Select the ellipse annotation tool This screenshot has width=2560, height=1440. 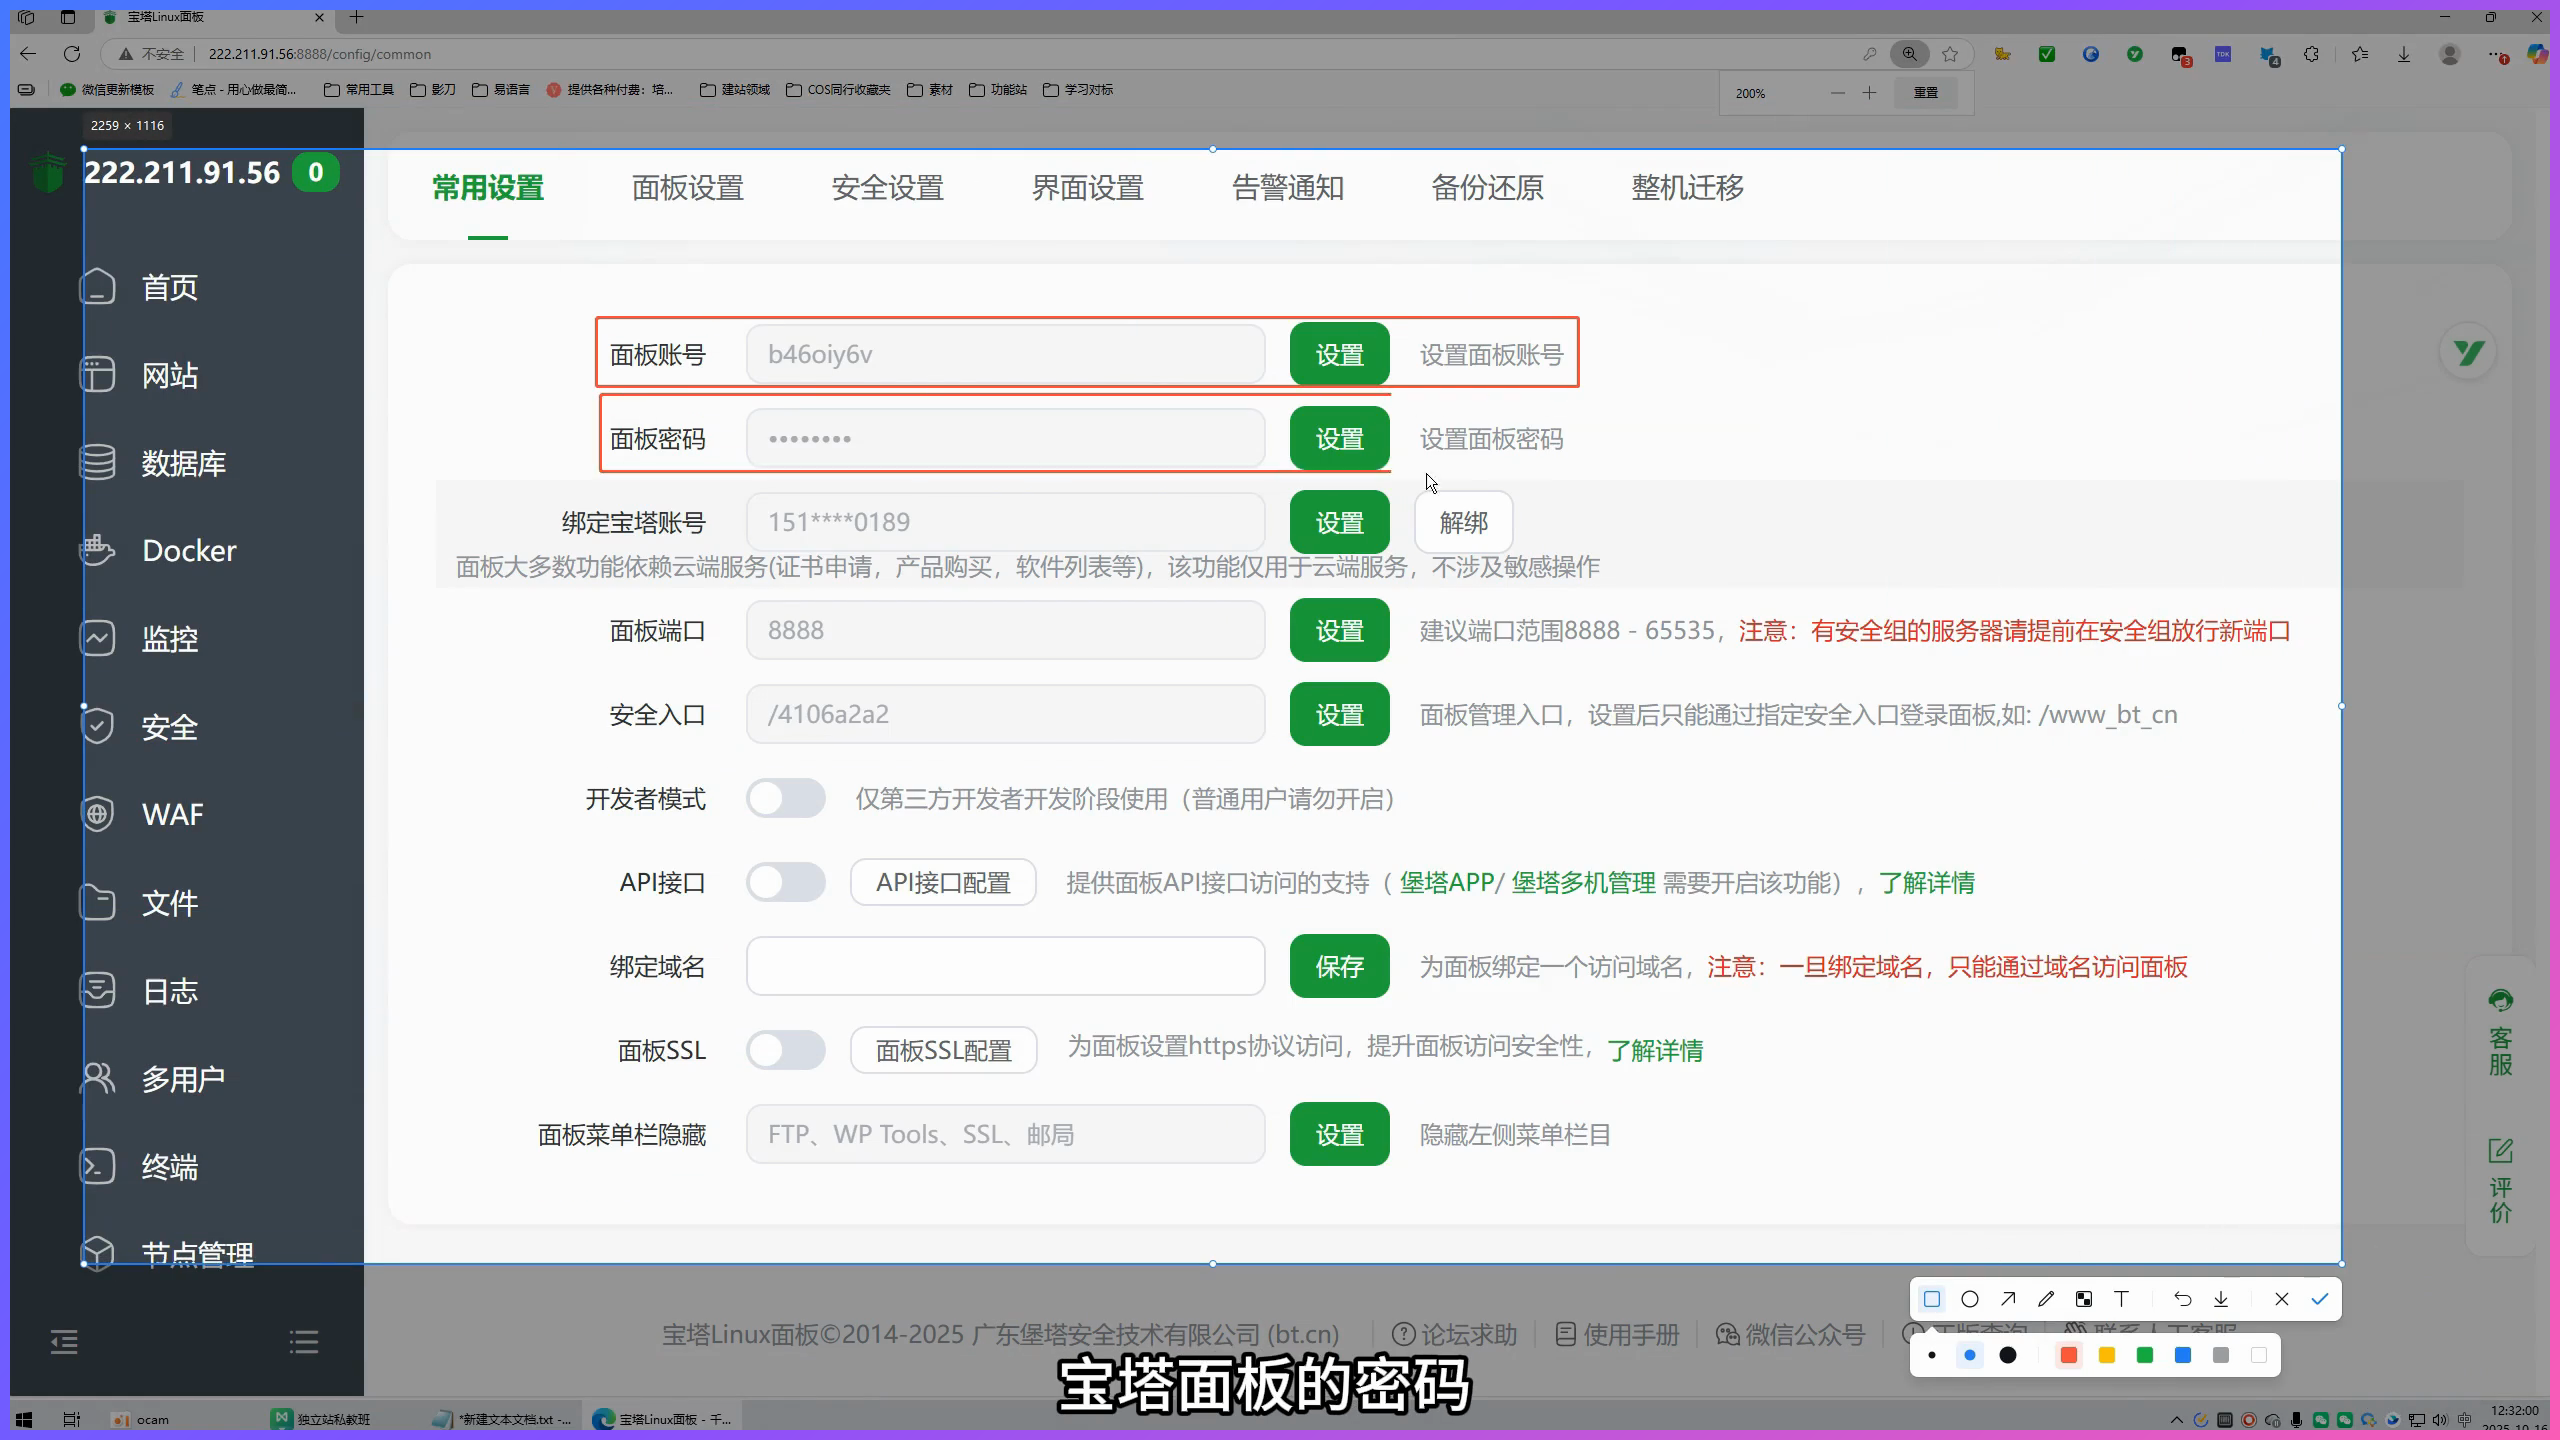(1970, 1299)
